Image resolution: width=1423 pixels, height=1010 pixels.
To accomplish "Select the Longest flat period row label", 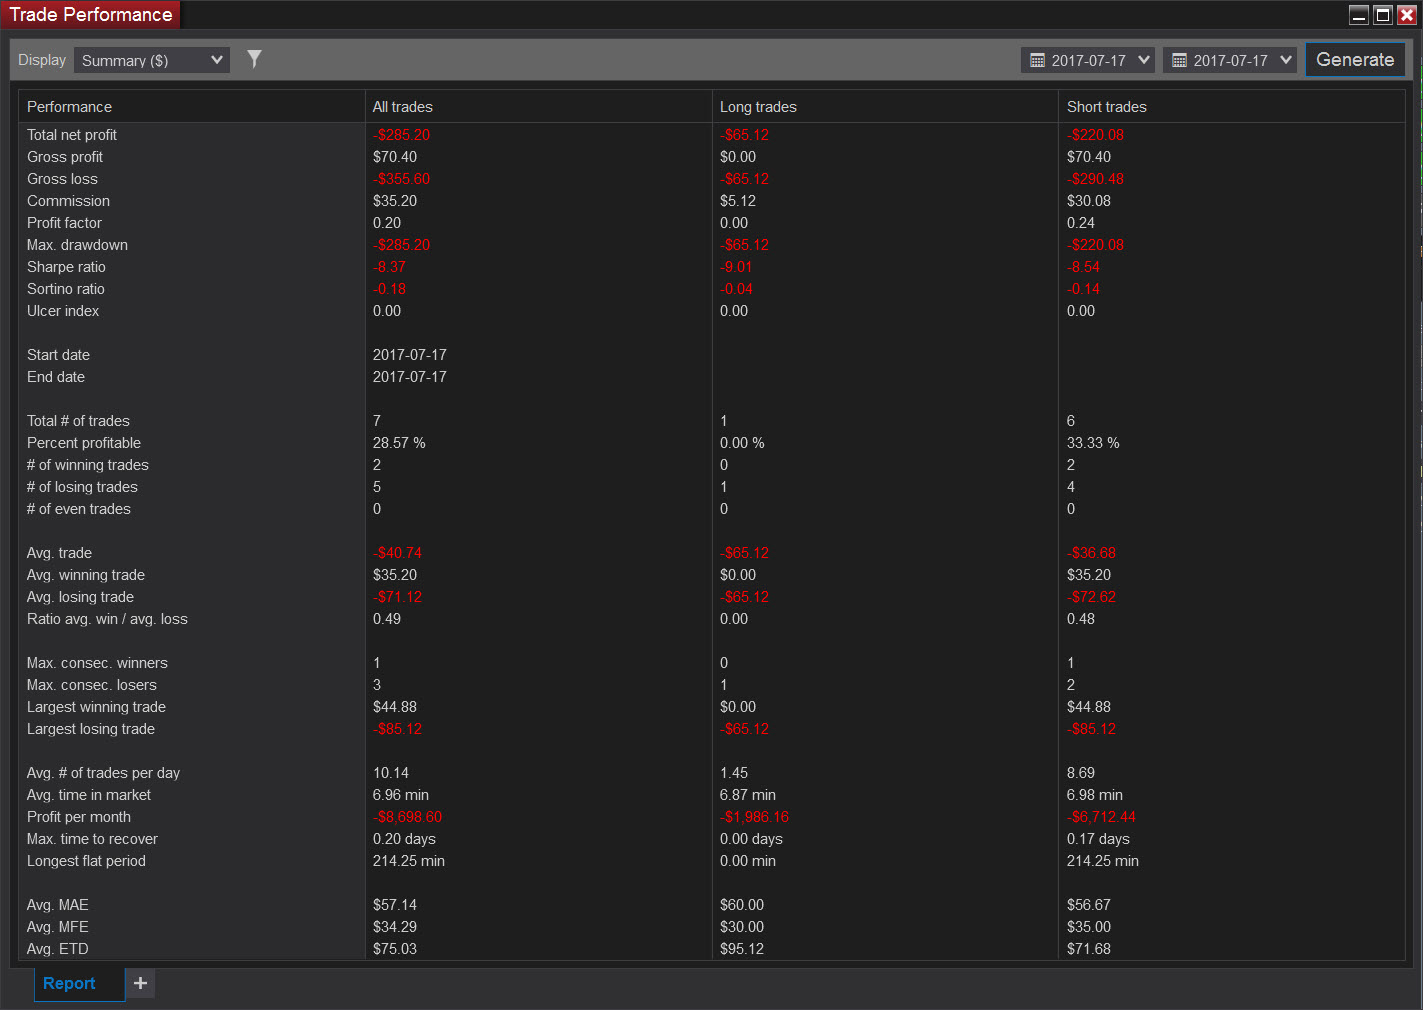I will click(86, 861).
